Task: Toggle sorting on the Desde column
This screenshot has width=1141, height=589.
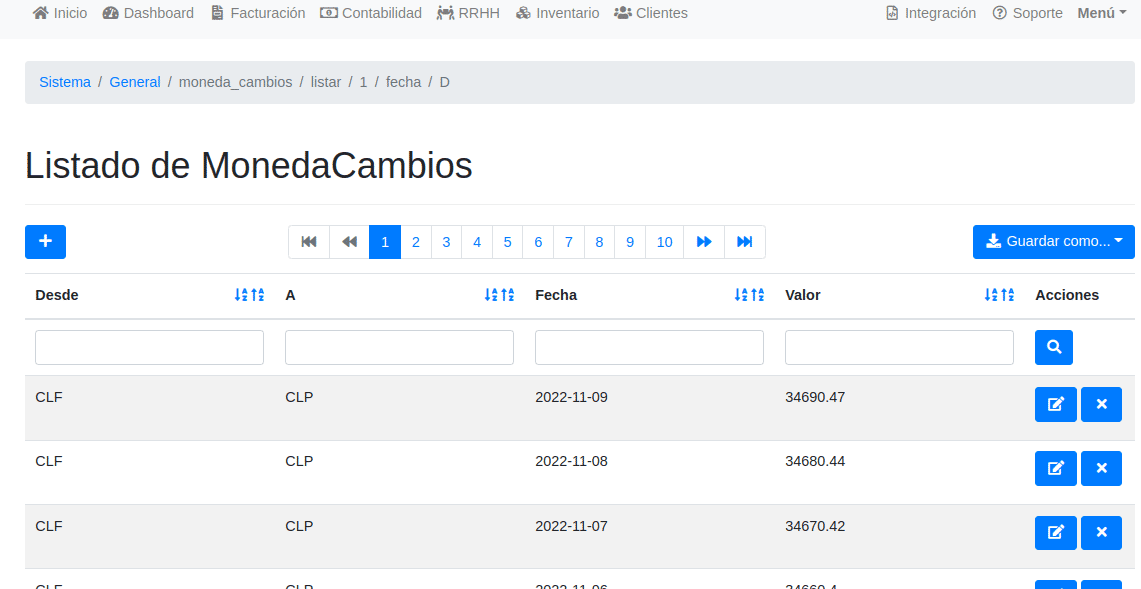Action: 249,295
